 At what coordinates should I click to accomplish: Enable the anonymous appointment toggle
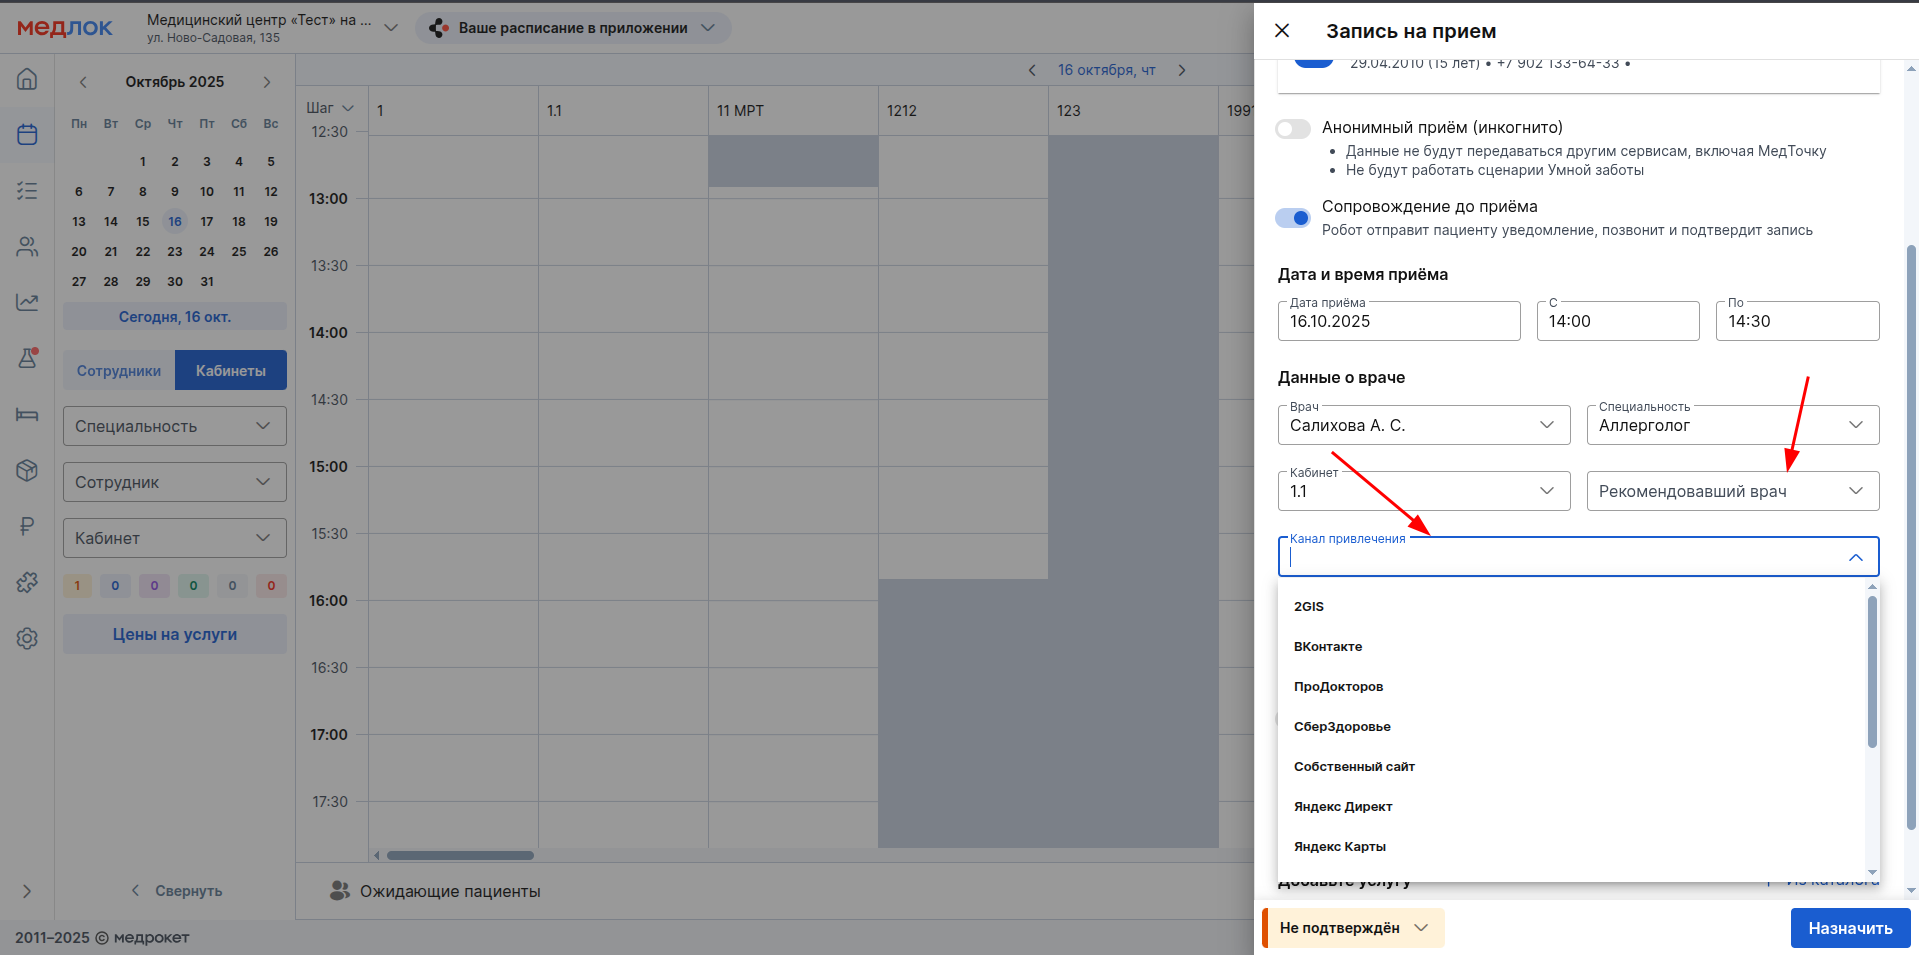click(x=1293, y=129)
